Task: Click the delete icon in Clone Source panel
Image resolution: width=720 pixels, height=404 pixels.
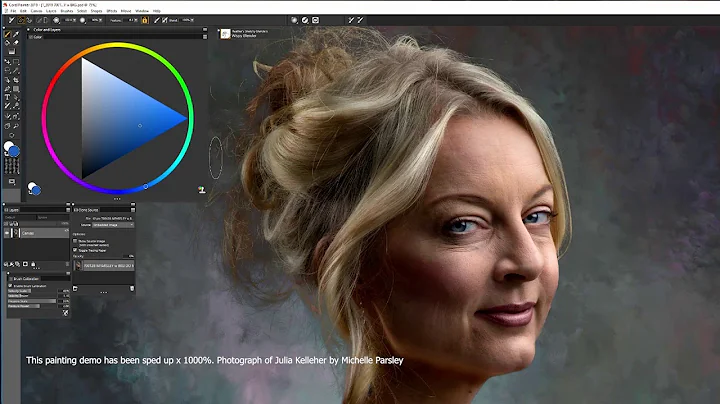Action: 132,288
